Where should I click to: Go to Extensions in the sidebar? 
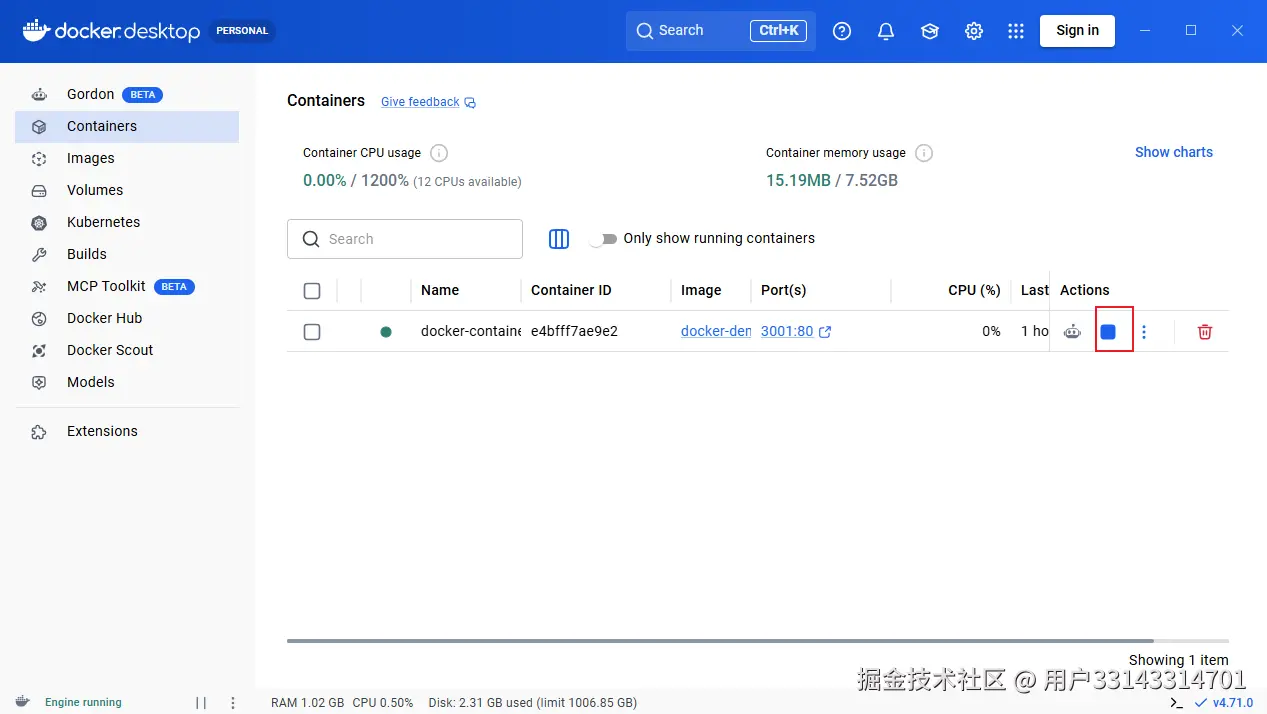pyautogui.click(x=127, y=431)
